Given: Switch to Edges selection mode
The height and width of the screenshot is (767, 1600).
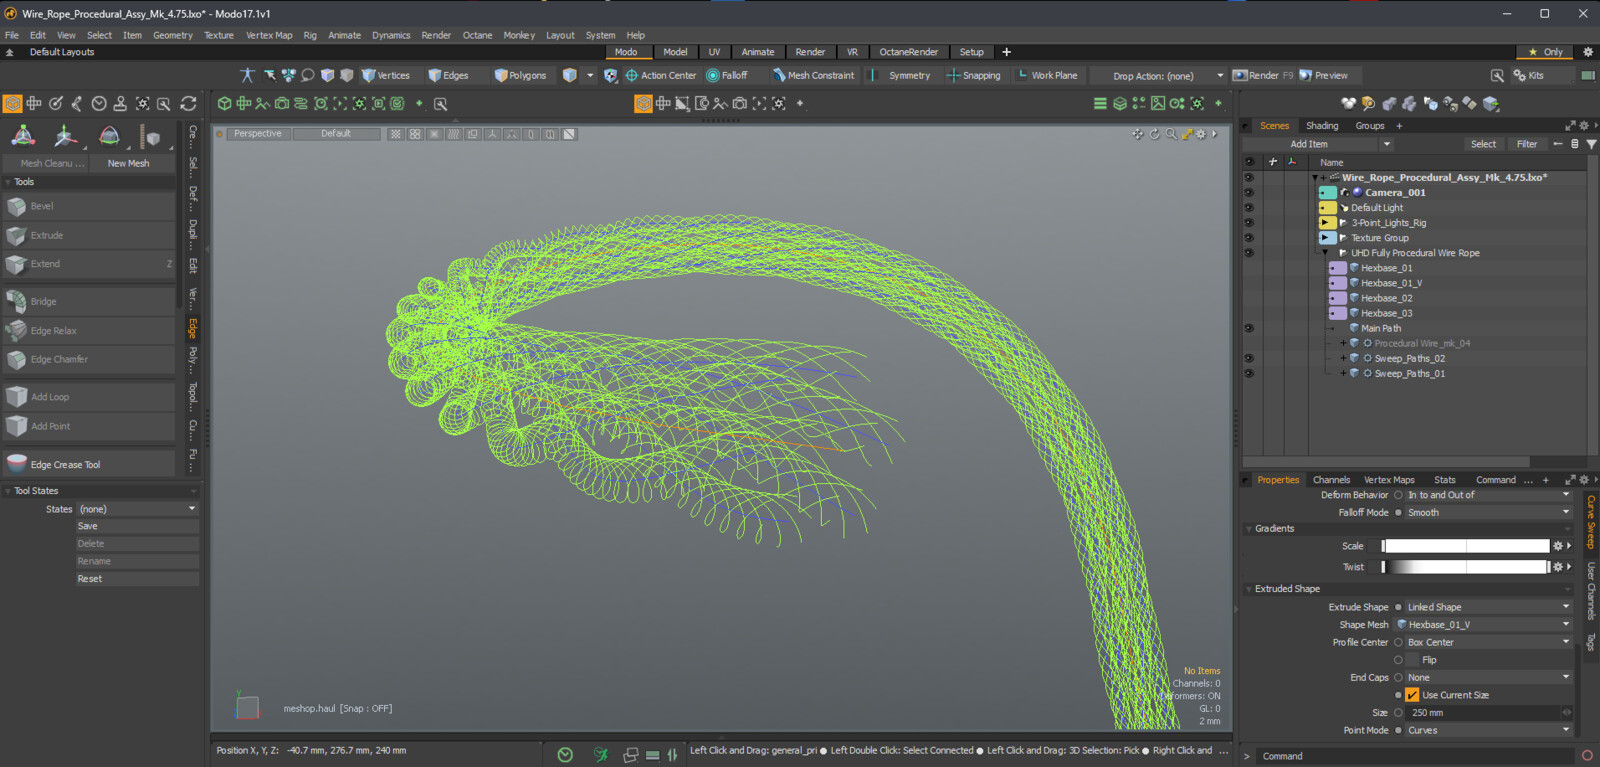Looking at the screenshot, I should [449, 75].
